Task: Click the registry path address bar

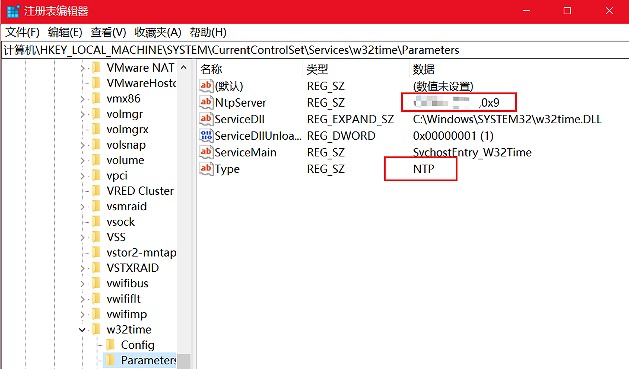Action: click(314, 50)
